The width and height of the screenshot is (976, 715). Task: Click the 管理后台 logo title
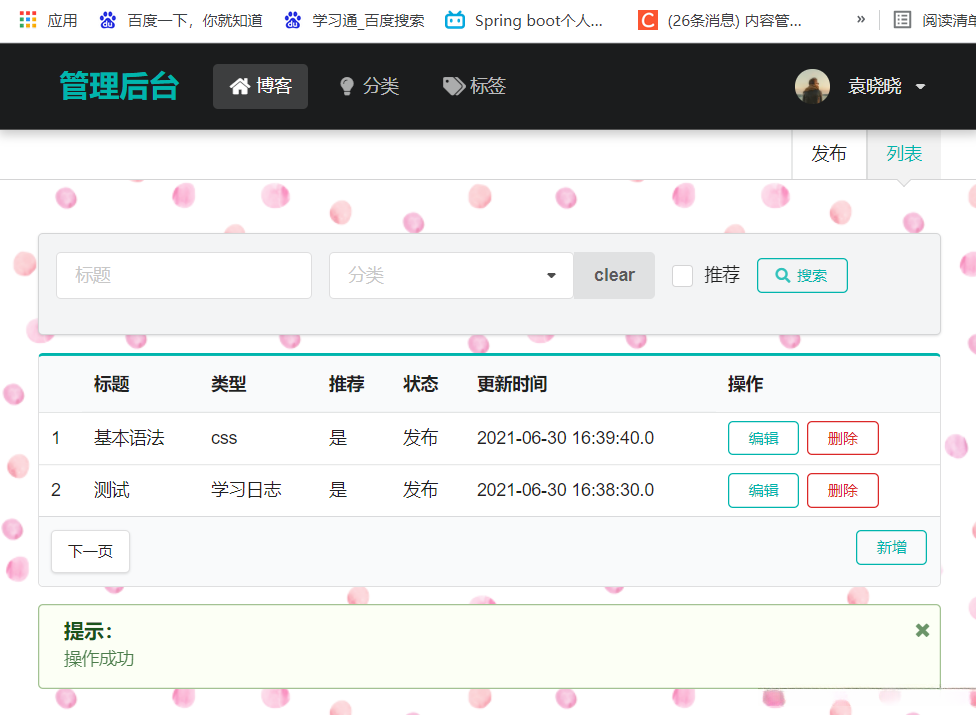click(119, 86)
